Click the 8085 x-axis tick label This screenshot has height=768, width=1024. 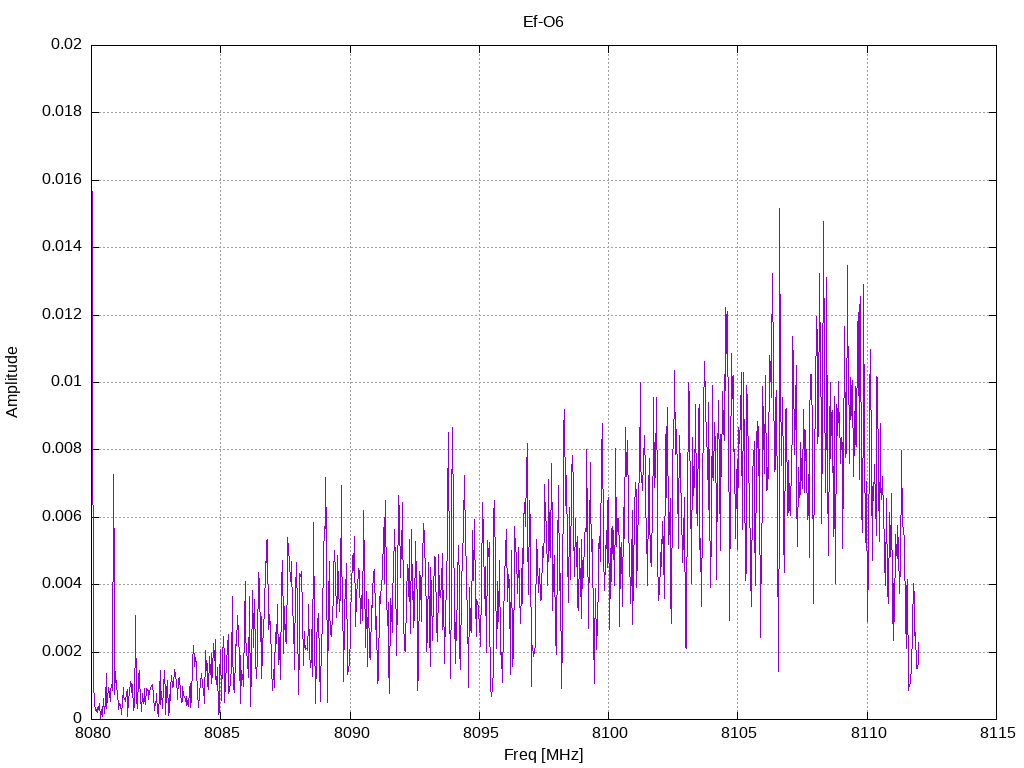pos(221,733)
